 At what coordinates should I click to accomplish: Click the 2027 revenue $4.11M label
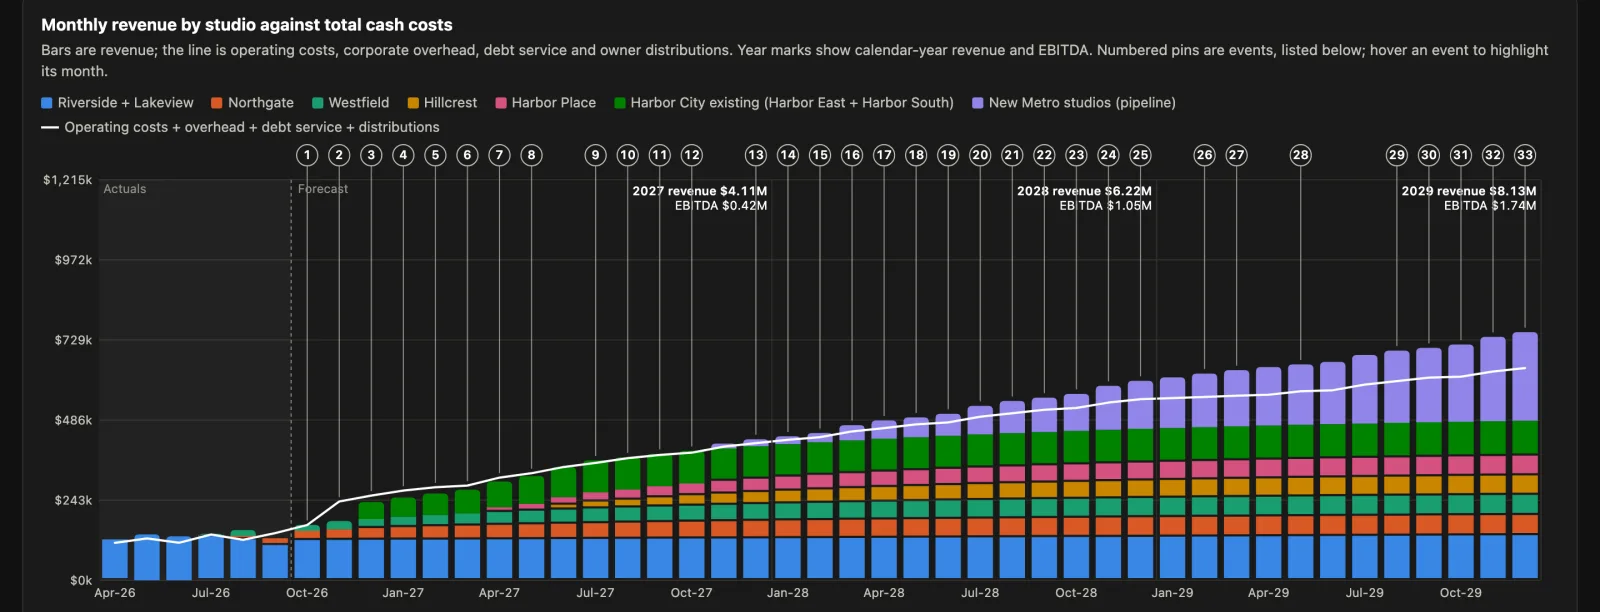700,191
